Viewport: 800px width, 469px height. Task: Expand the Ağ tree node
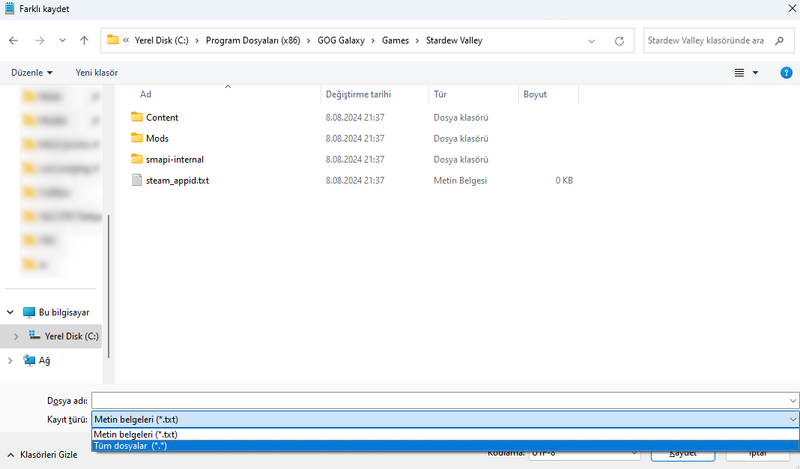(x=10, y=360)
